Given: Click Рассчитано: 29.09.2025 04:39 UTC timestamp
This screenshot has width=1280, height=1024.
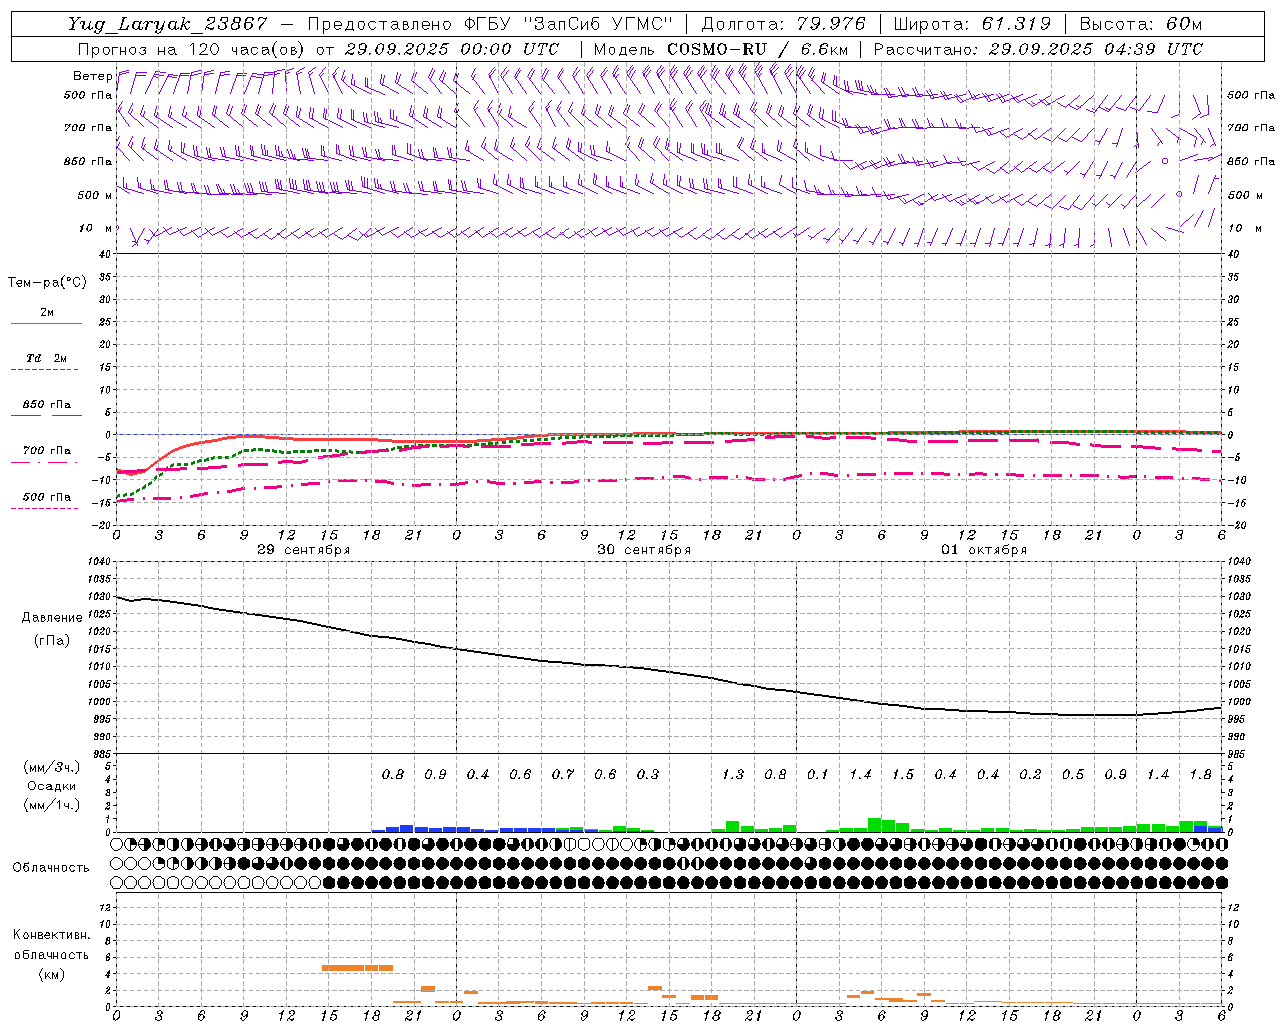Looking at the screenshot, I should [1038, 49].
